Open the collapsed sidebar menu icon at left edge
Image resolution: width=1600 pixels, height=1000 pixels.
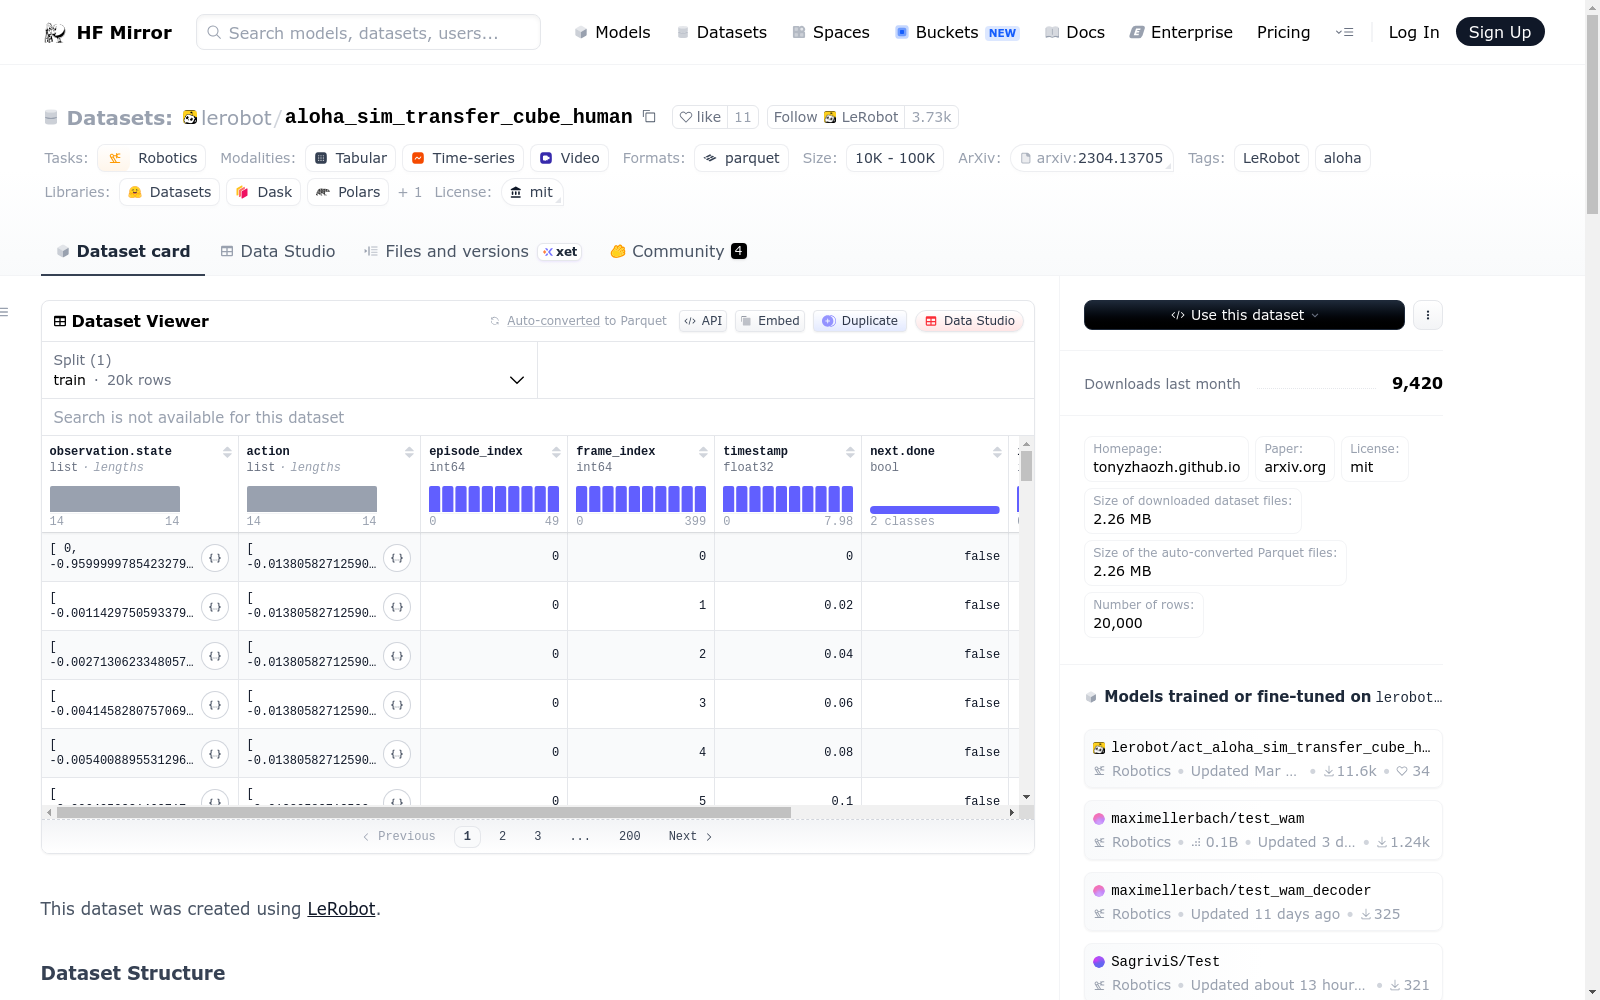tap(4, 313)
